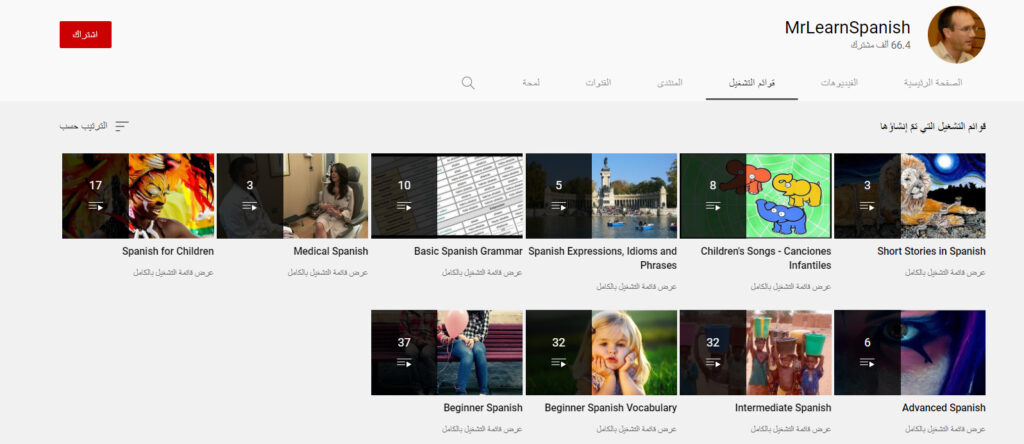The height and width of the screenshot is (444, 1024).
Task: Click the MrLearnSpanish channel avatar
Action: tap(956, 35)
